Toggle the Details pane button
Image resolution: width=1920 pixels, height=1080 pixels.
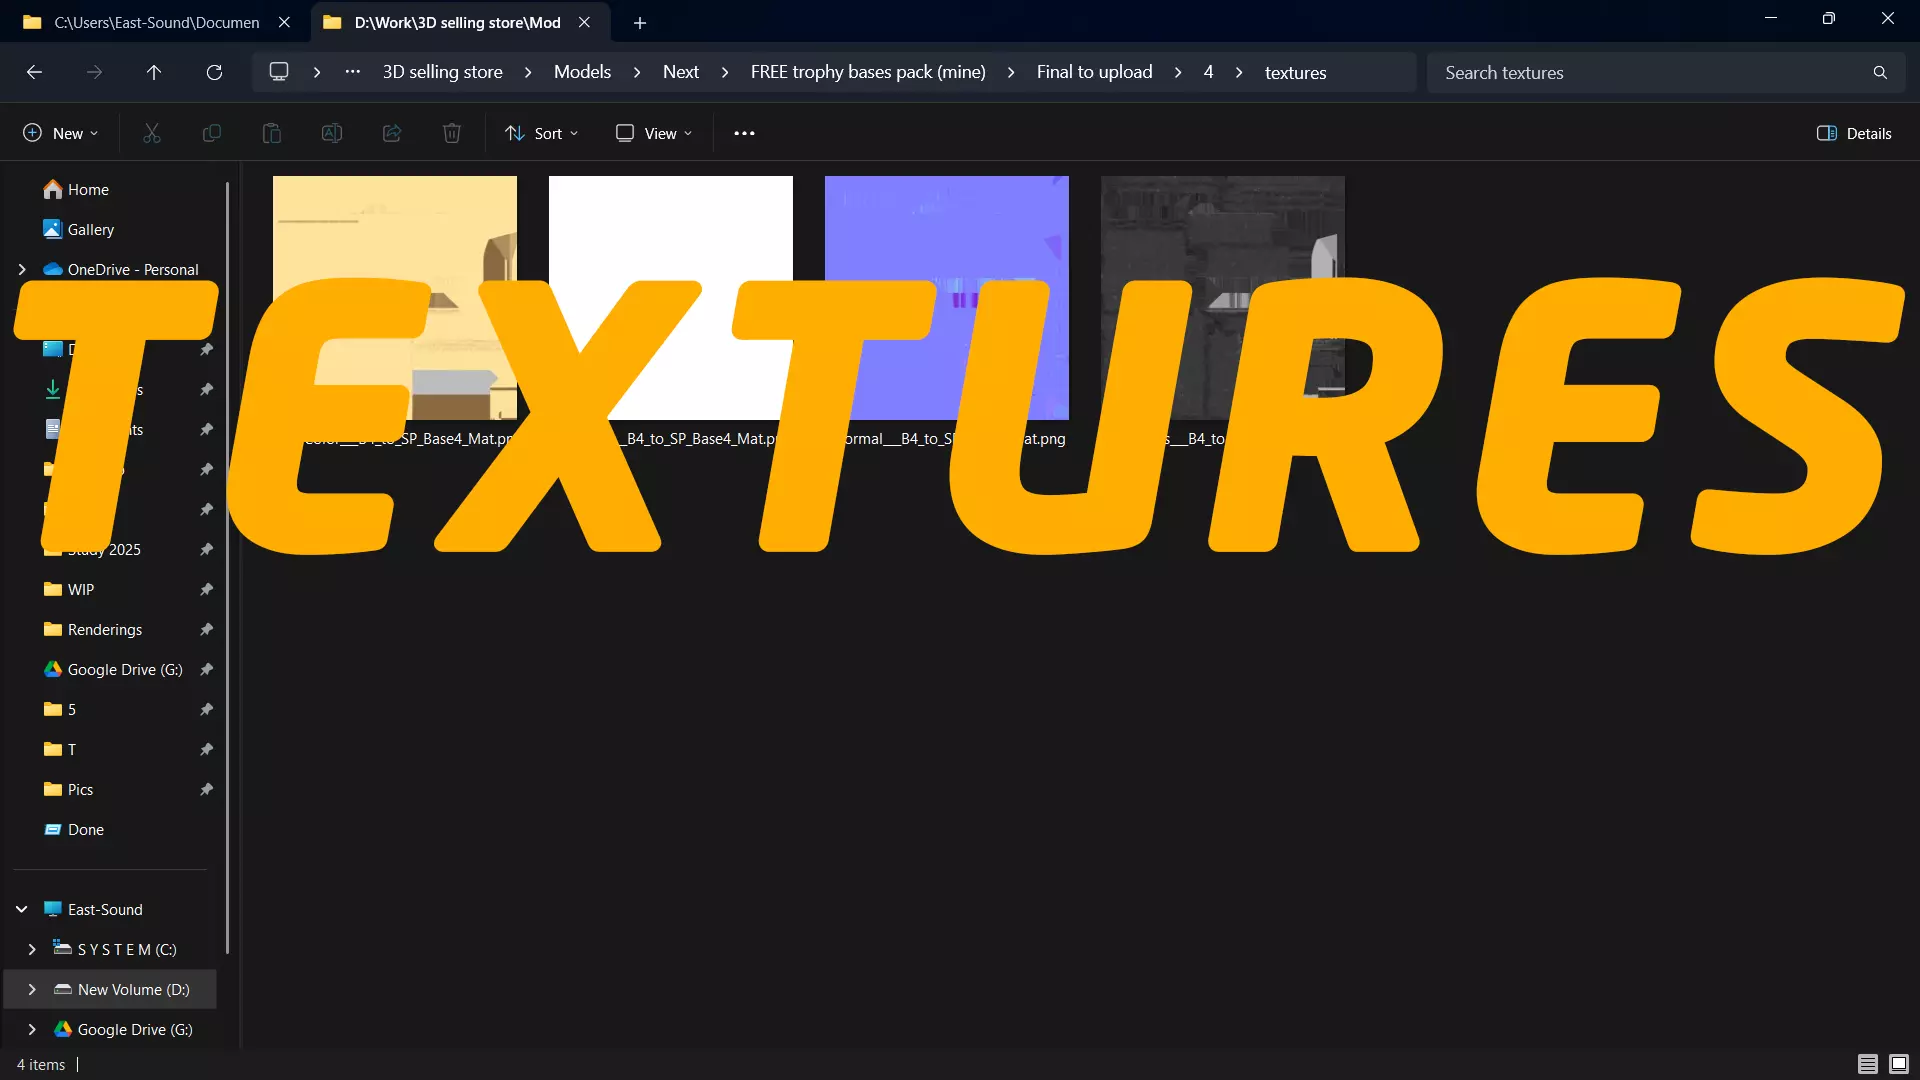point(1854,133)
